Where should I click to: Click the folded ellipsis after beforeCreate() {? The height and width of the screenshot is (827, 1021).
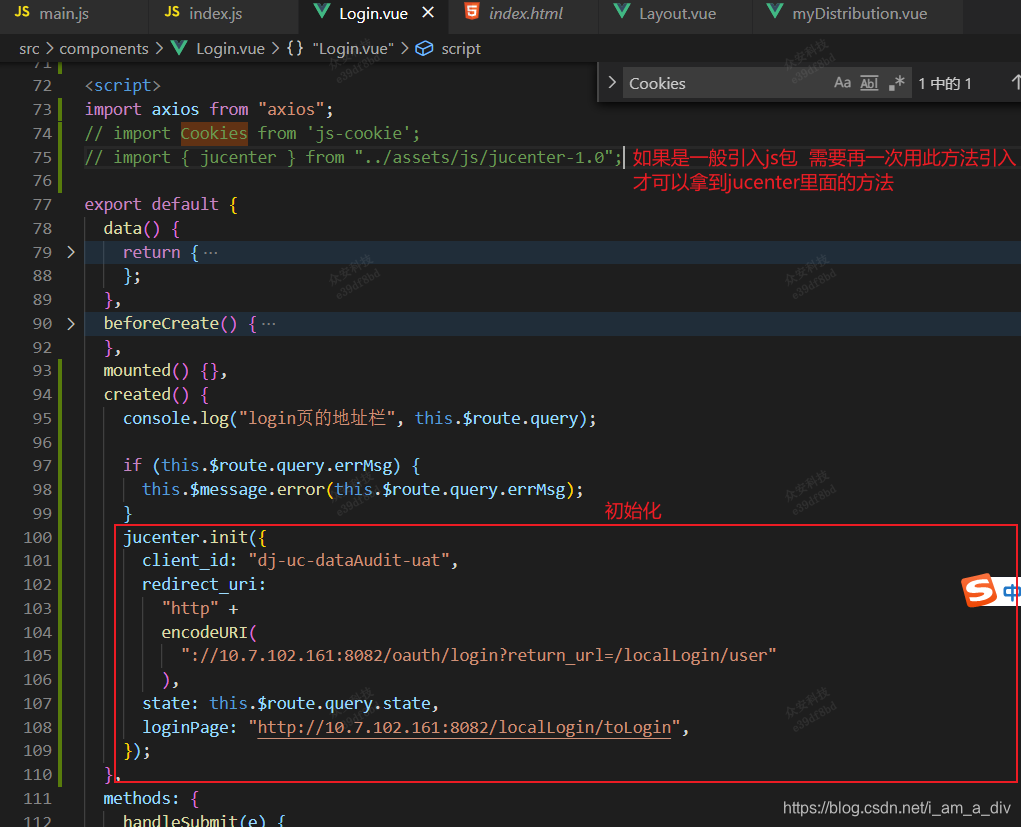pos(268,324)
